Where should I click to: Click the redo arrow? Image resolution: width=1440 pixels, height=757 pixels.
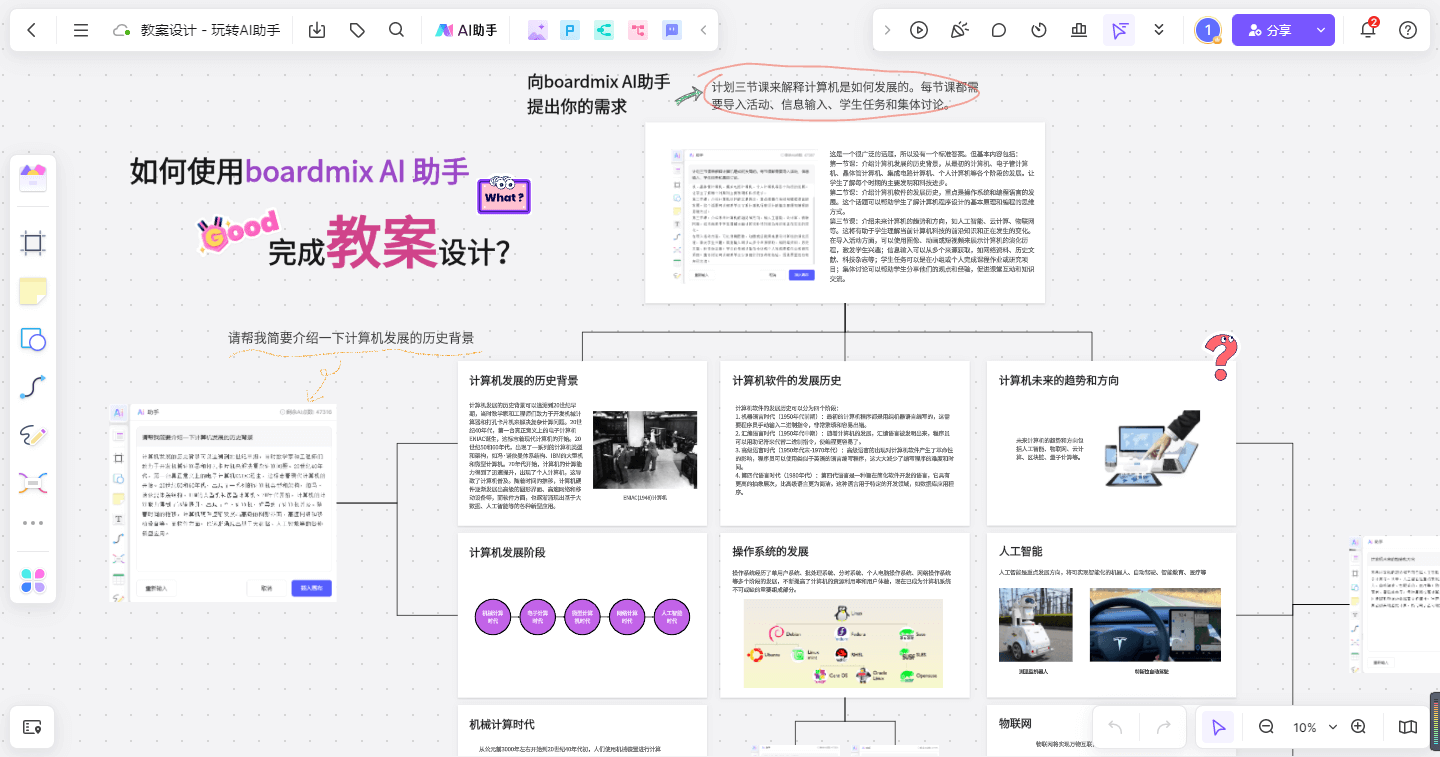(1163, 727)
